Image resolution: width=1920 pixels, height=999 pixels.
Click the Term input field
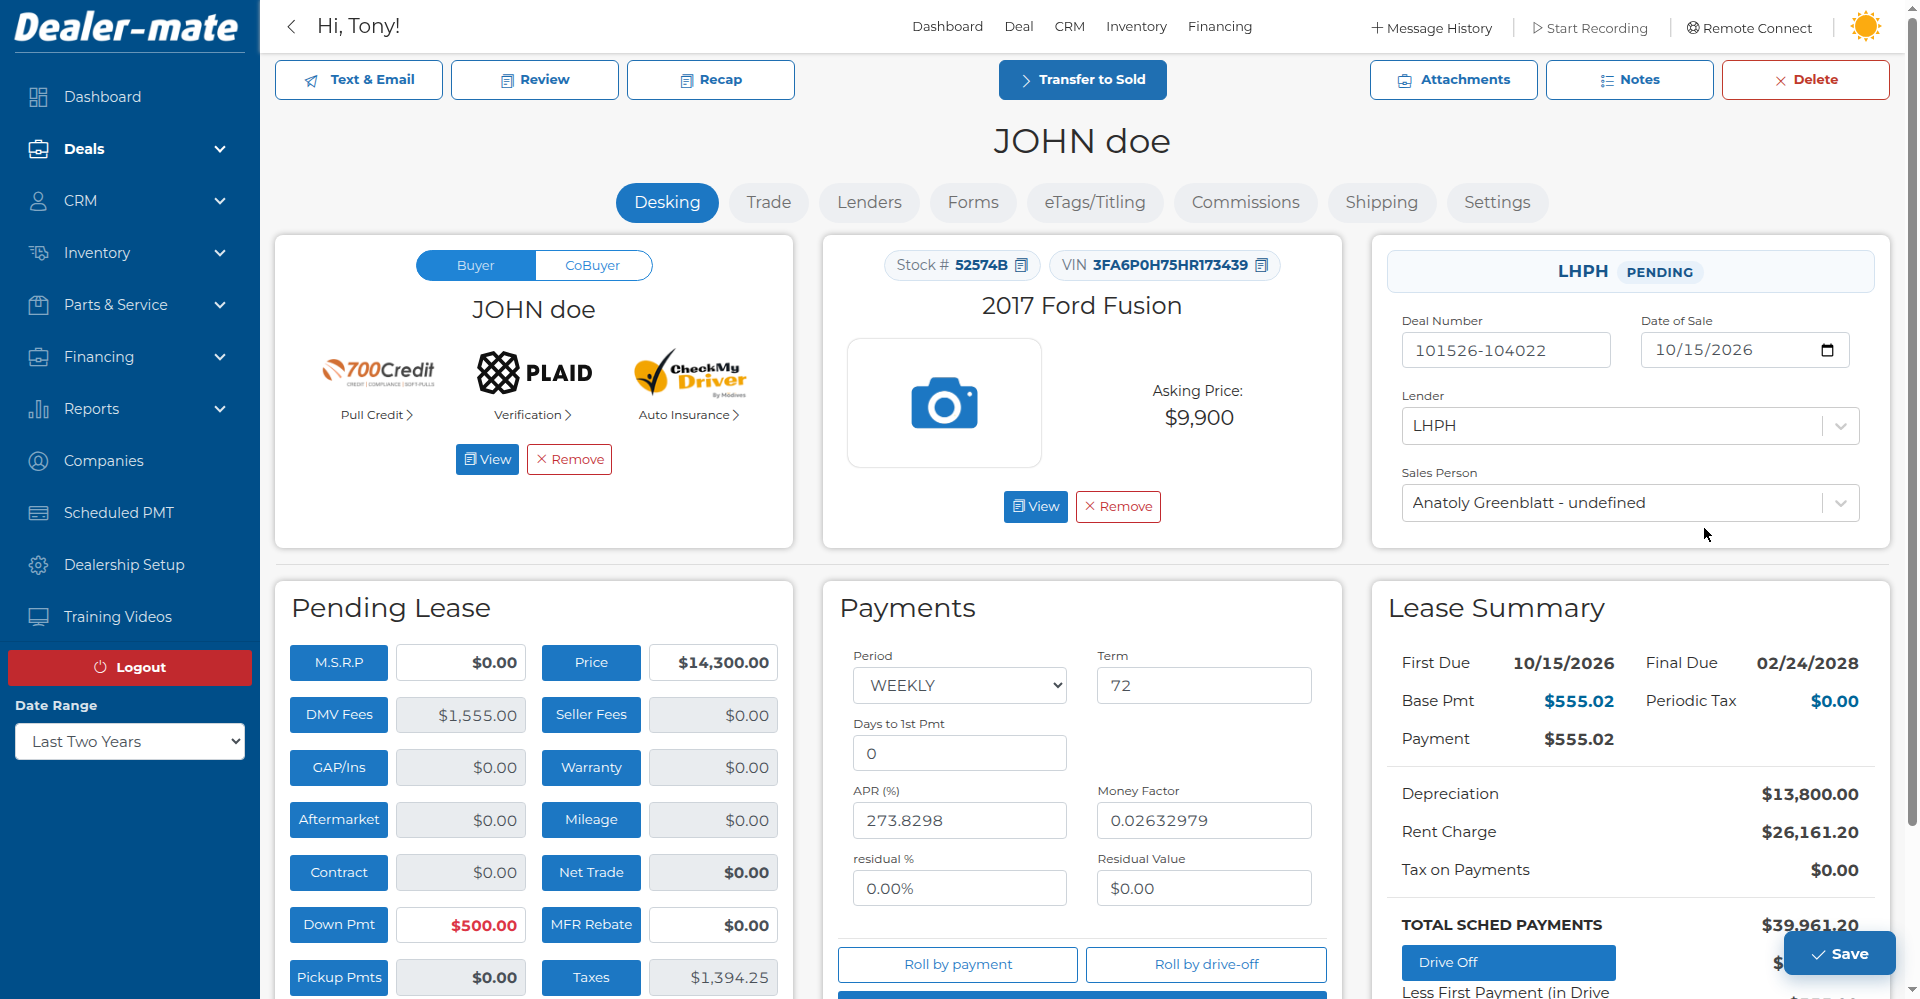(1204, 686)
